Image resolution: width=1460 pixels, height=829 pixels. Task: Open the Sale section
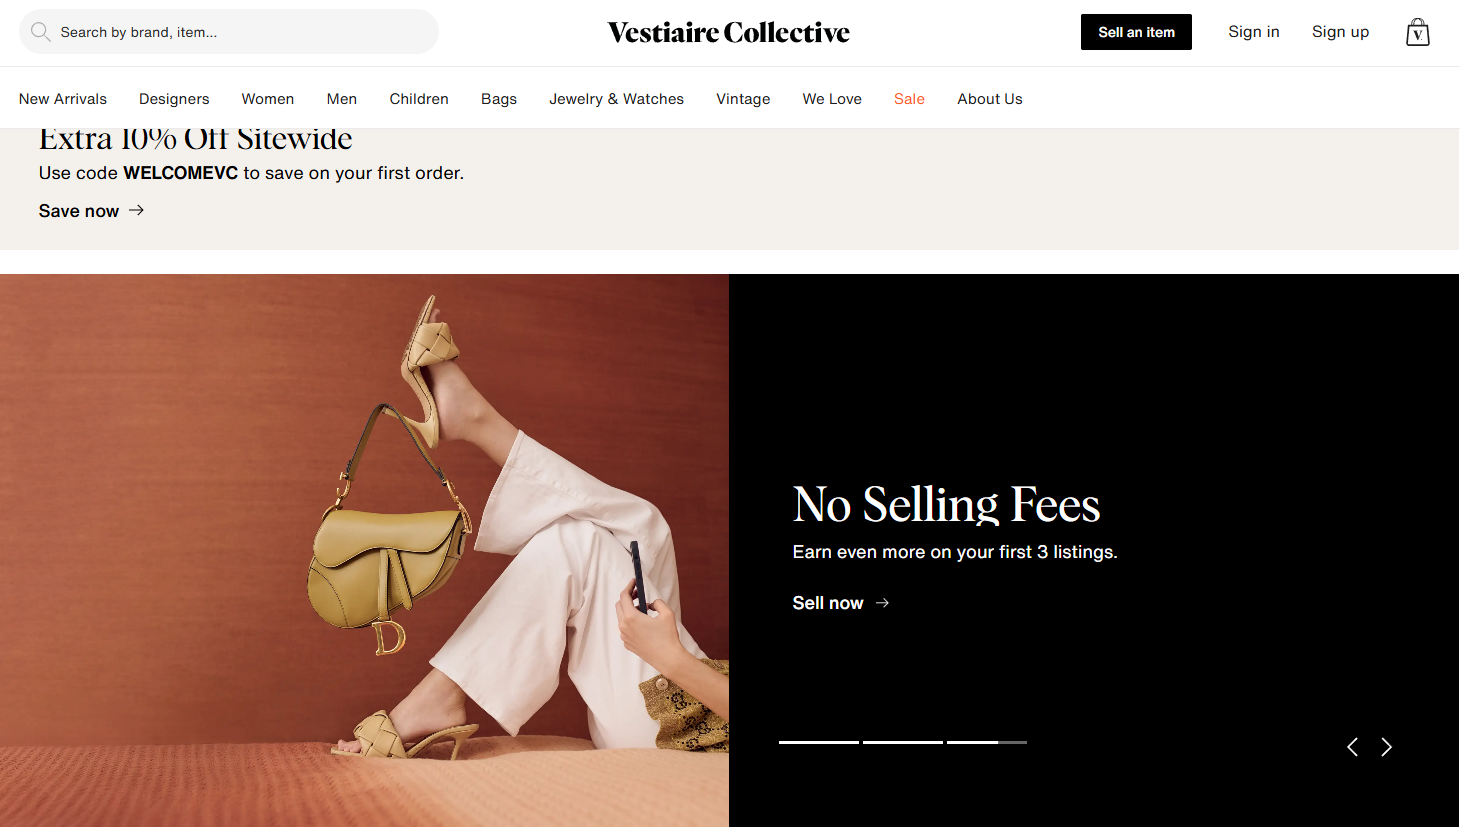tap(909, 99)
